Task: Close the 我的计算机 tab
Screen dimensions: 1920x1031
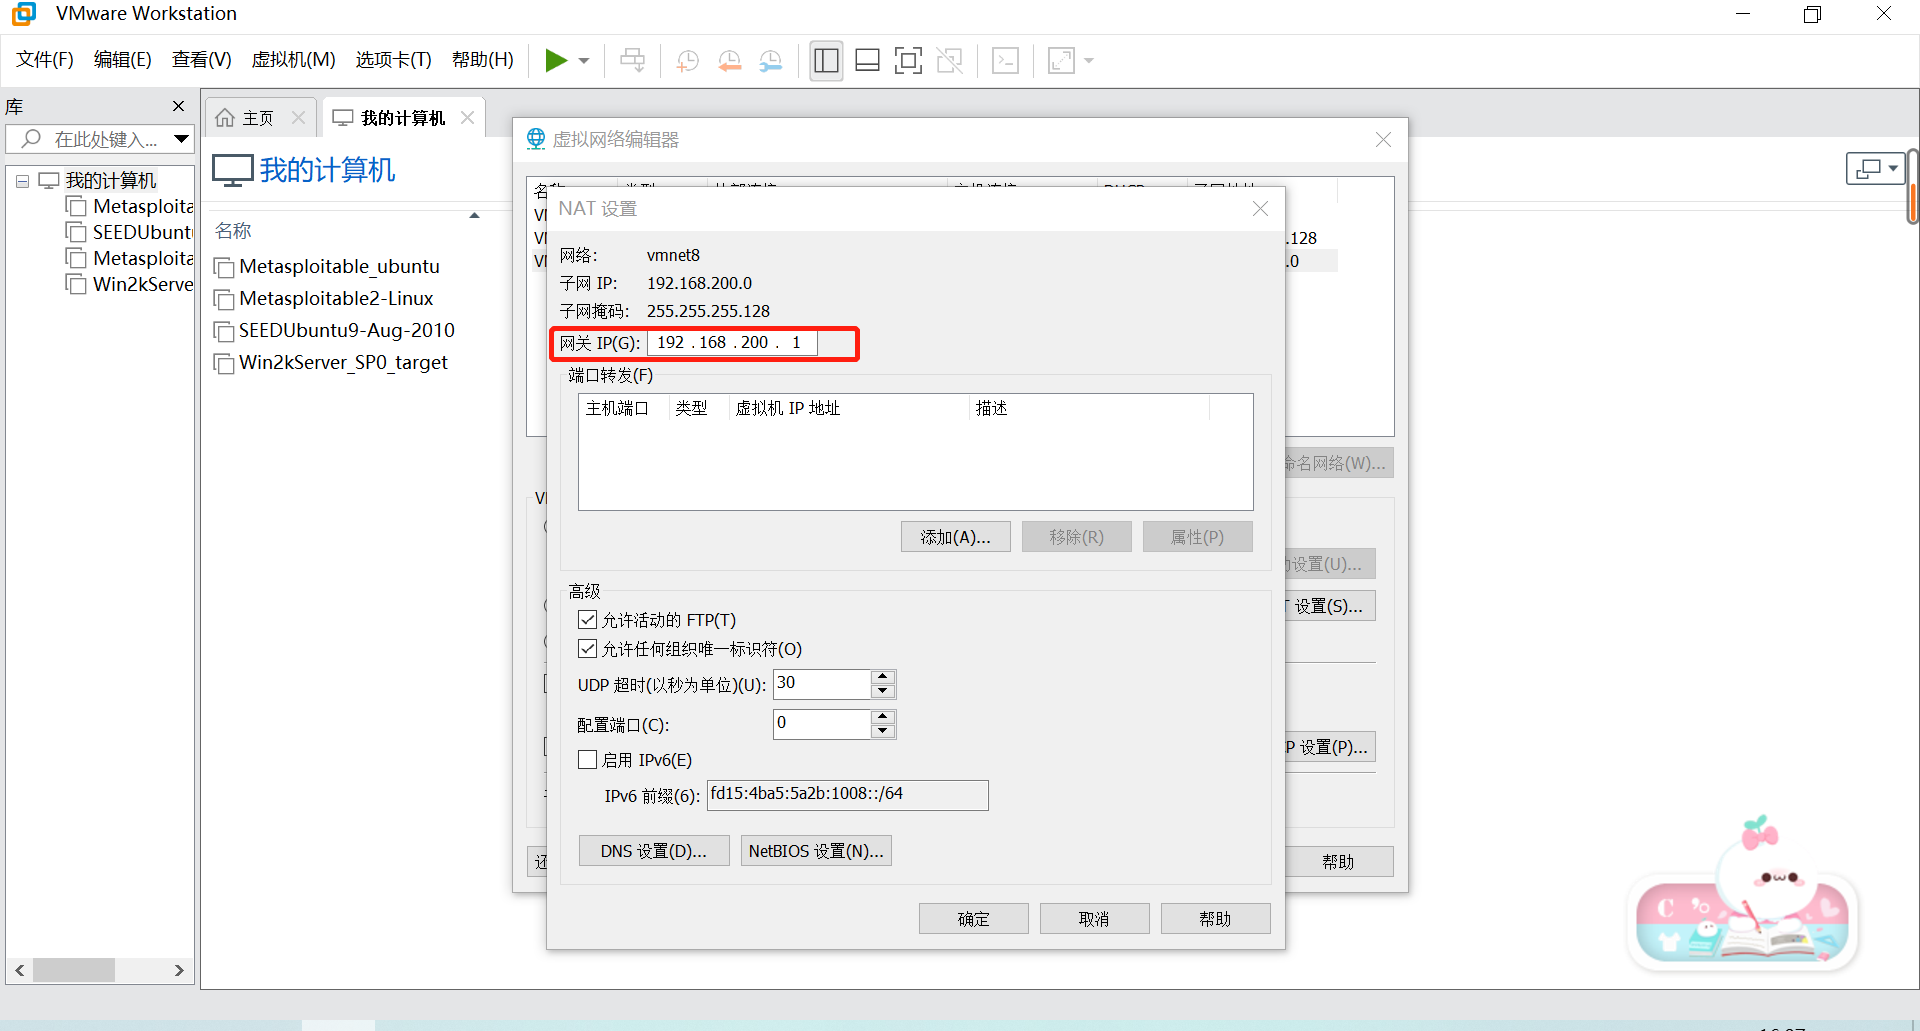Action: (467, 118)
